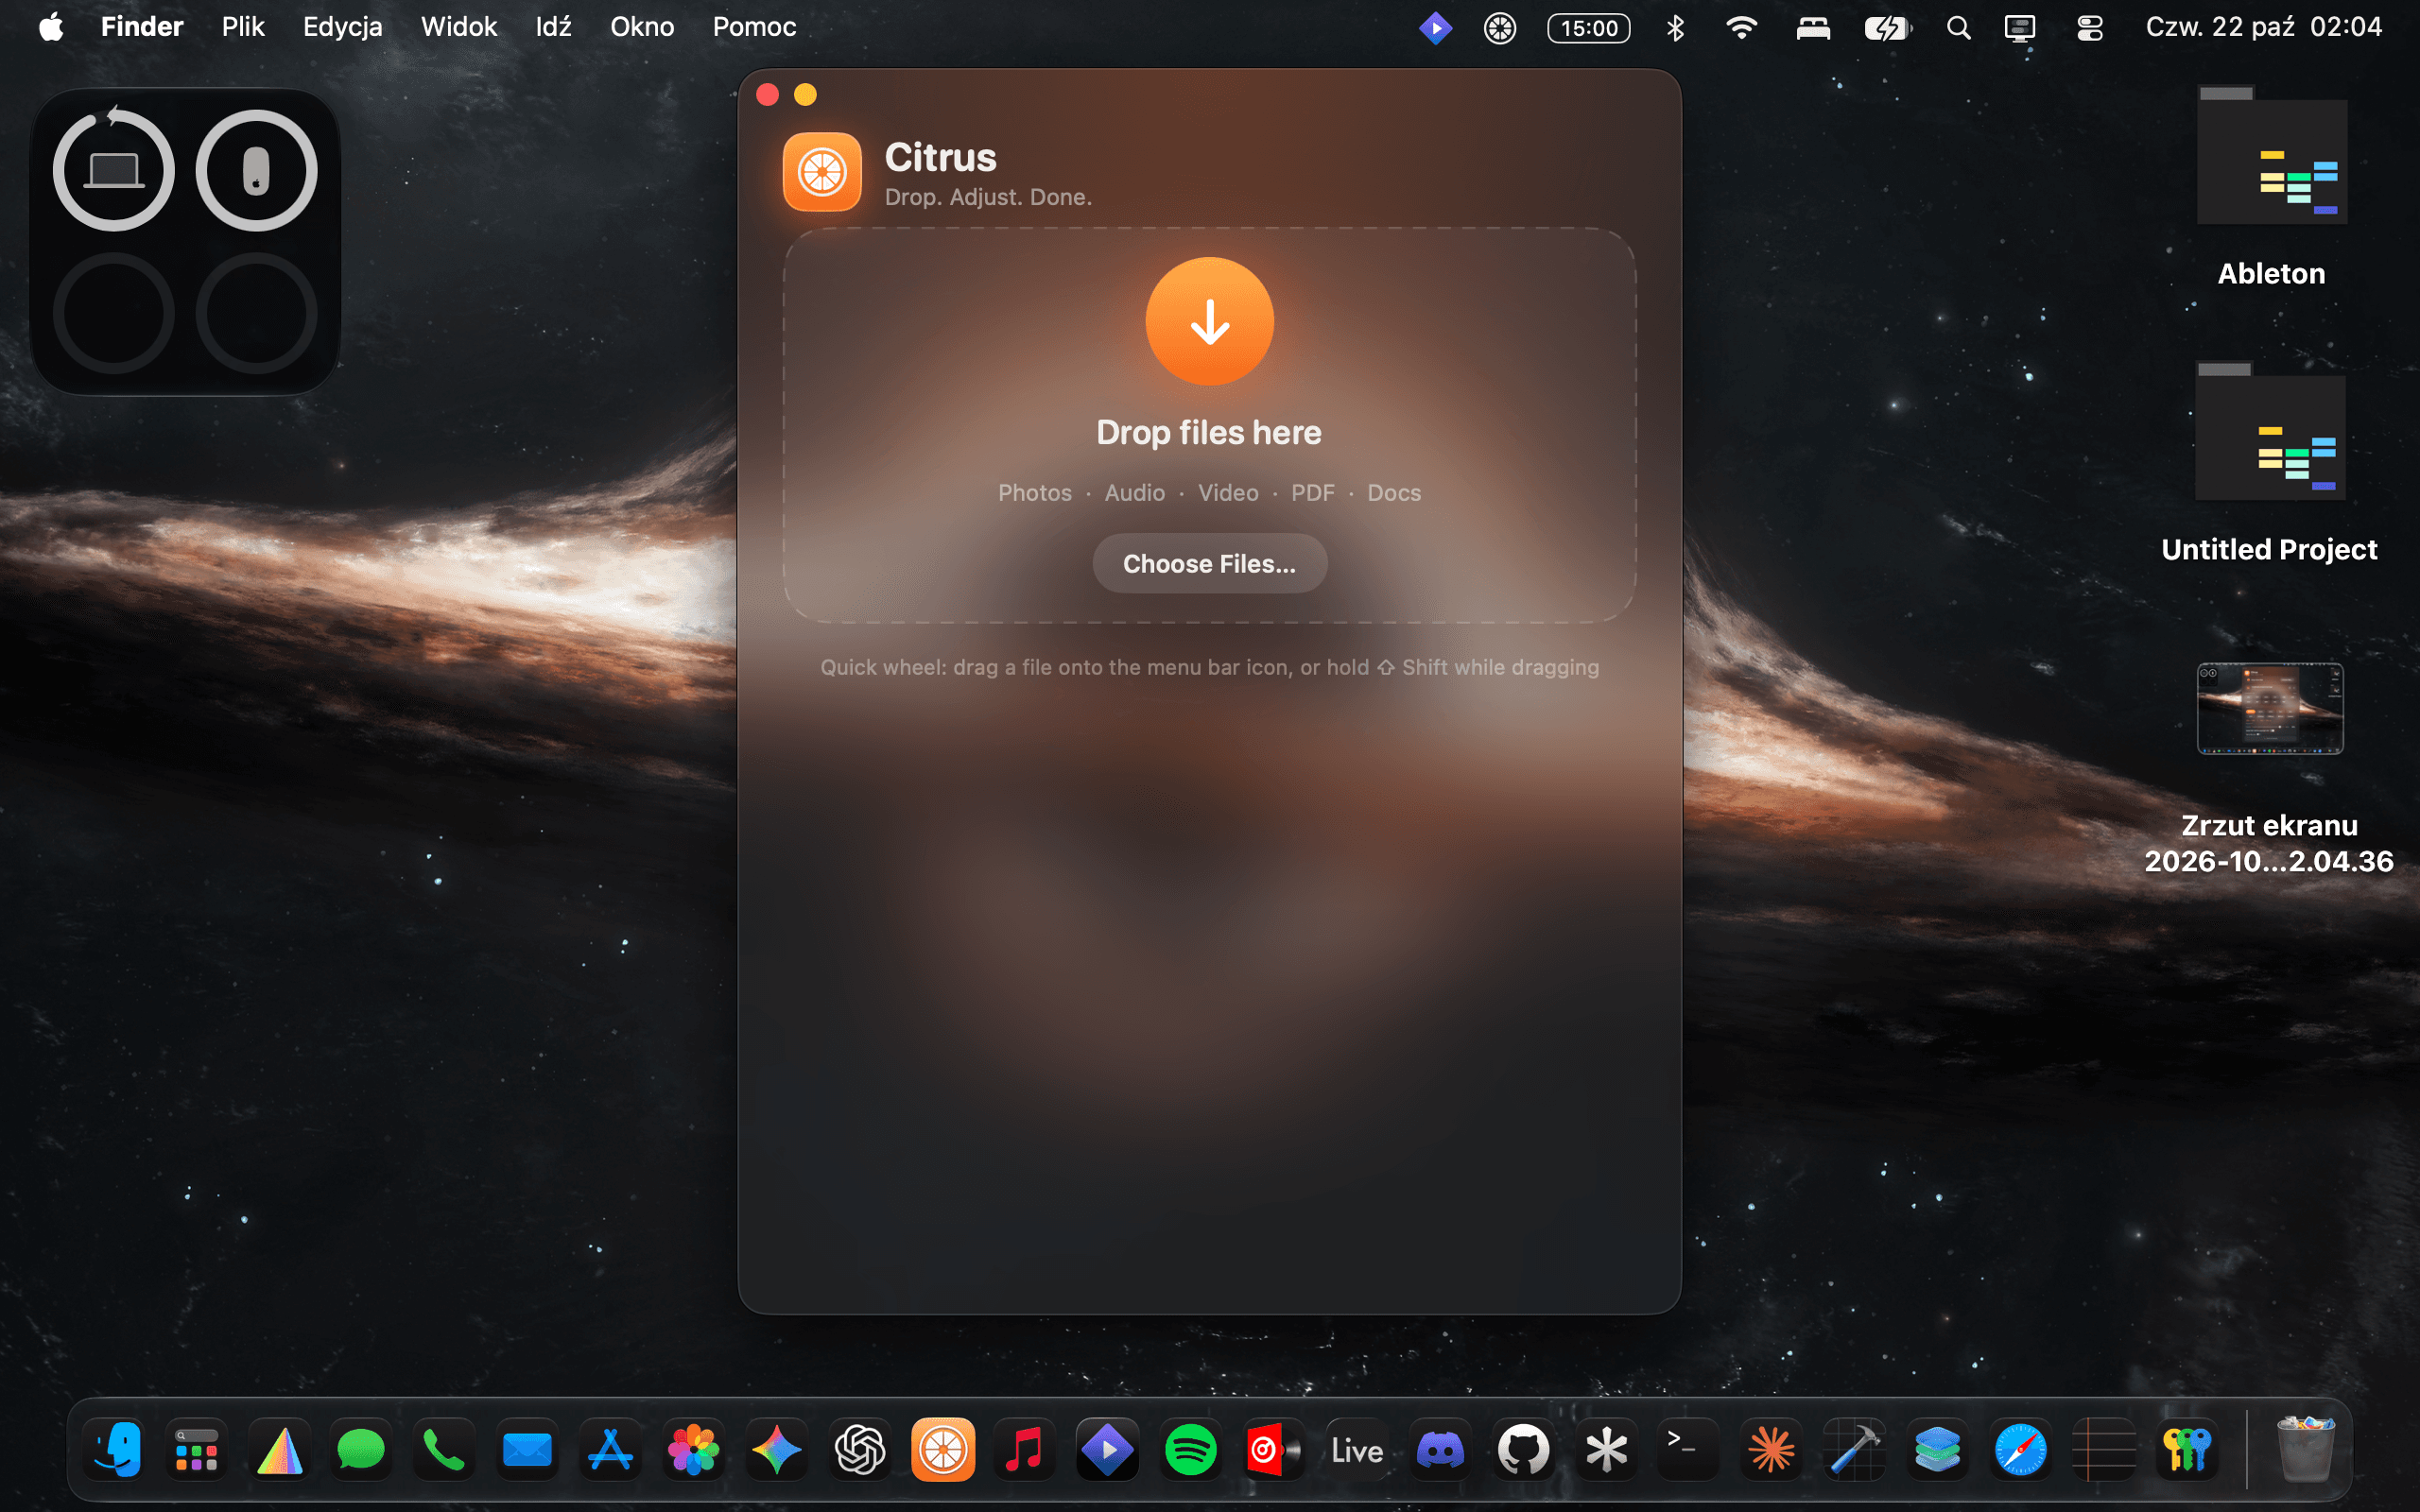The height and width of the screenshot is (1512, 2420).
Task: Click the Citrus app logo in window header
Action: point(822,172)
